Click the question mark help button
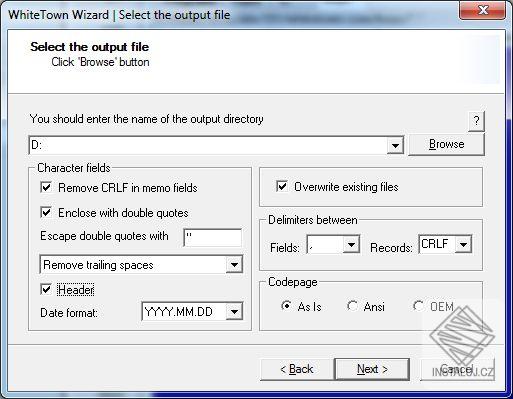 pos(476,121)
